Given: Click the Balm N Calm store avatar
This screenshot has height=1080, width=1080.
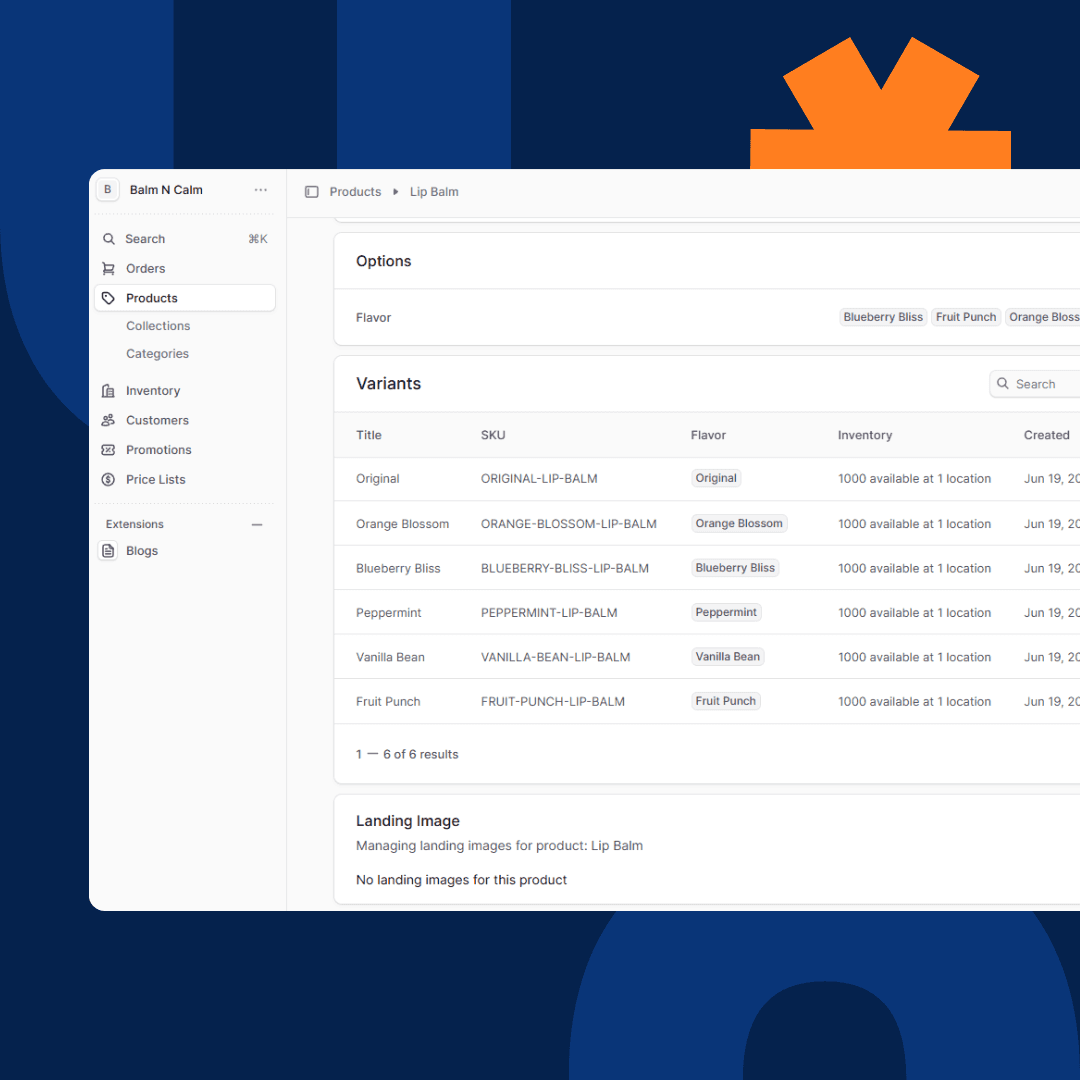Looking at the screenshot, I should click(x=108, y=190).
